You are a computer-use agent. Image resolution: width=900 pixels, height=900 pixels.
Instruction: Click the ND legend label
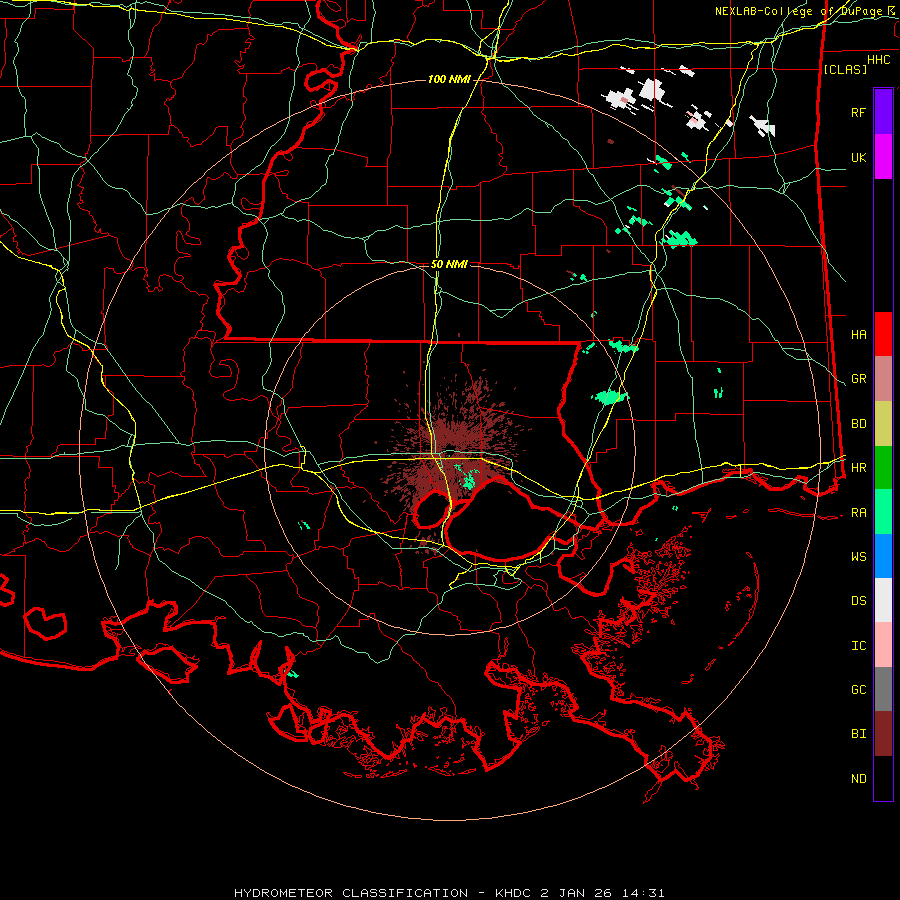[858, 778]
